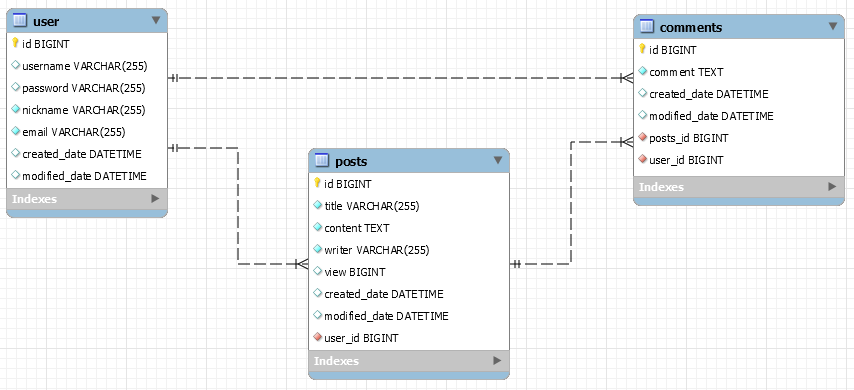
Task: Select the comment TEXT column
Action: pyautogui.click(x=686, y=72)
